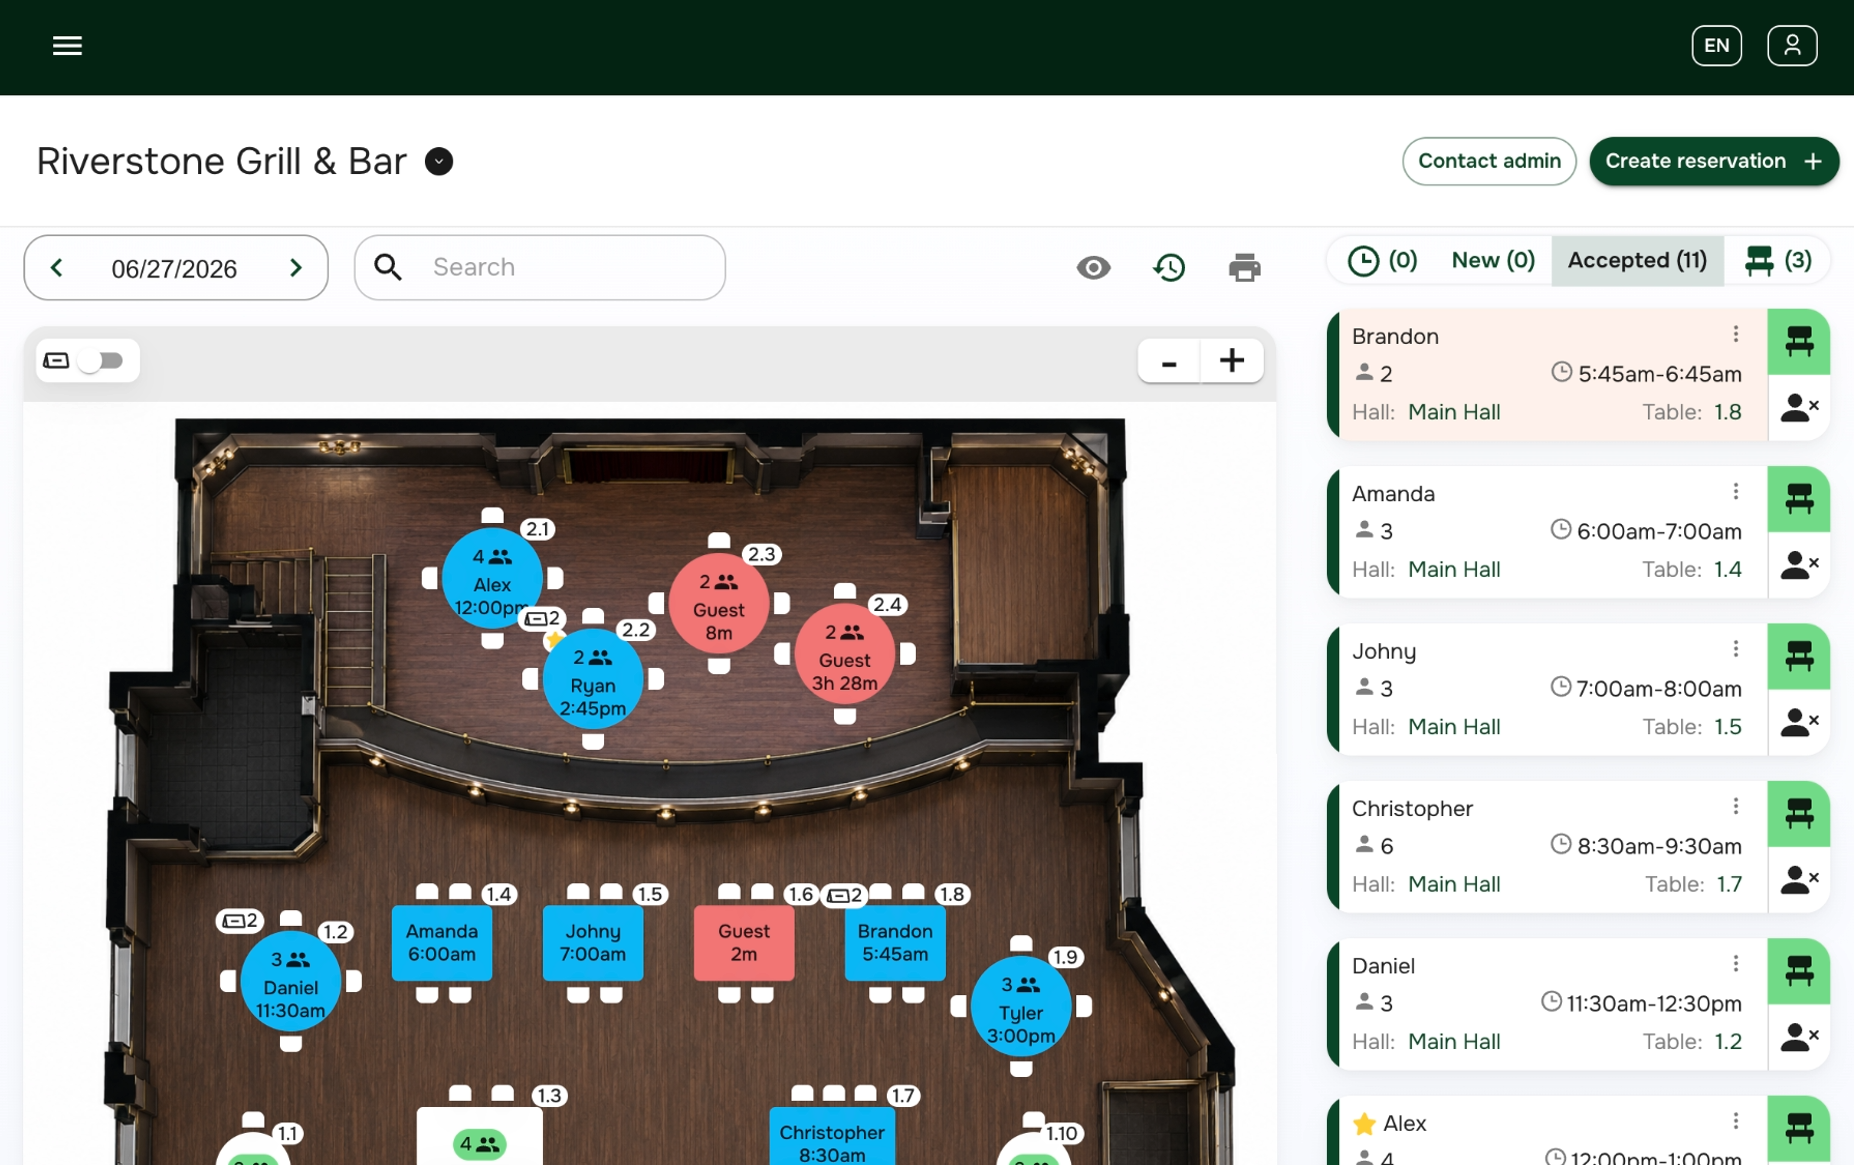Open options menu for Daniel's reservation
1854x1165 pixels.
point(1736,964)
